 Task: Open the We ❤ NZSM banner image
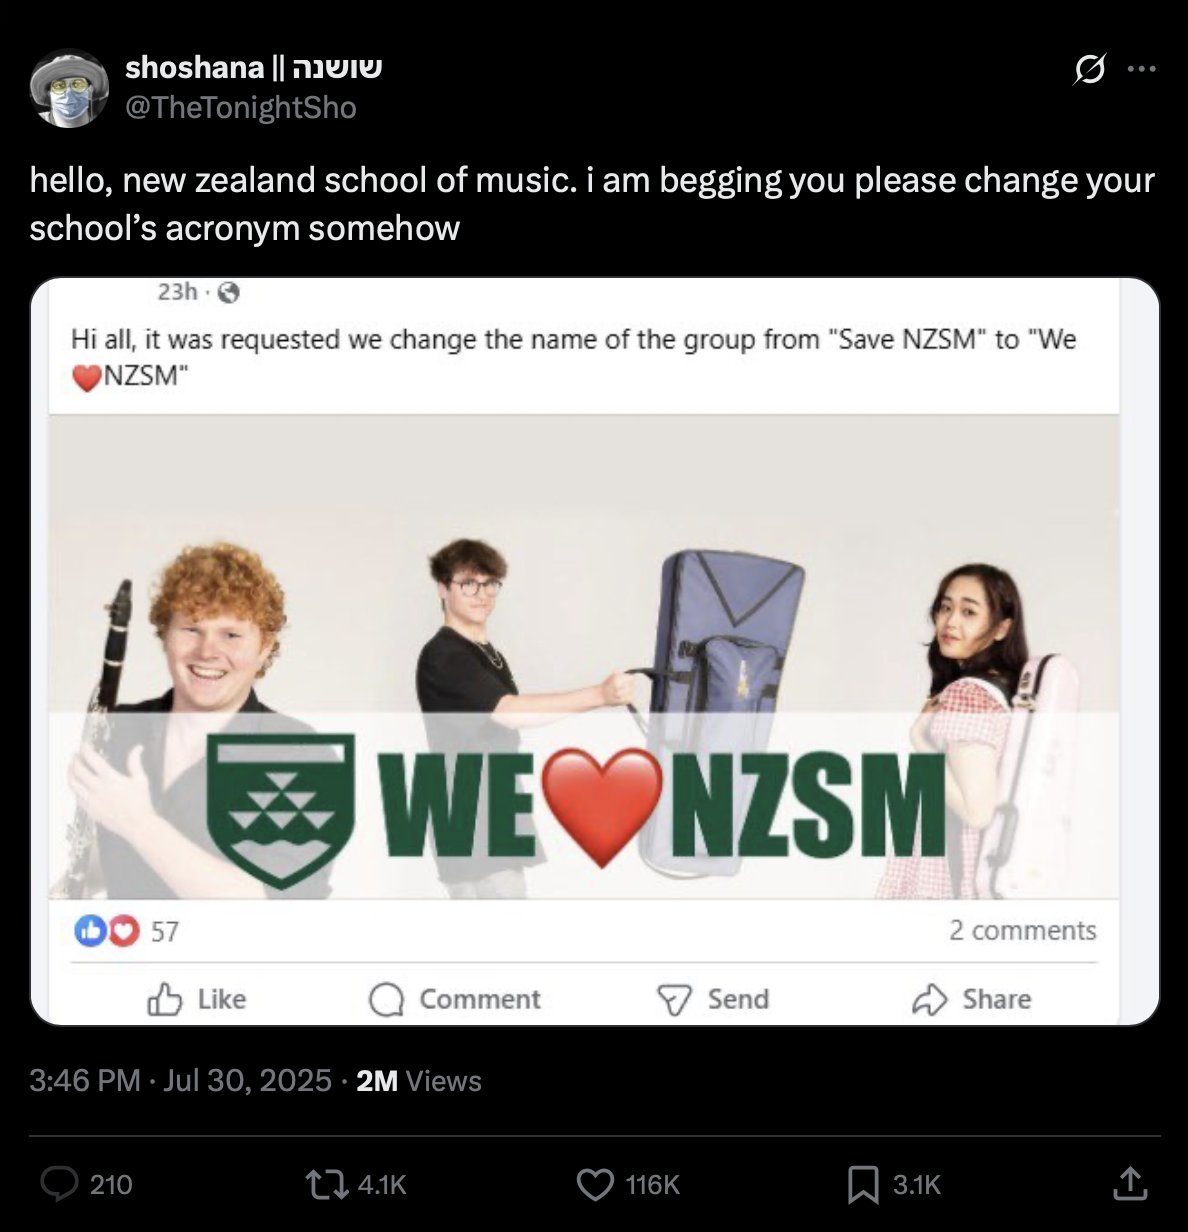583,656
